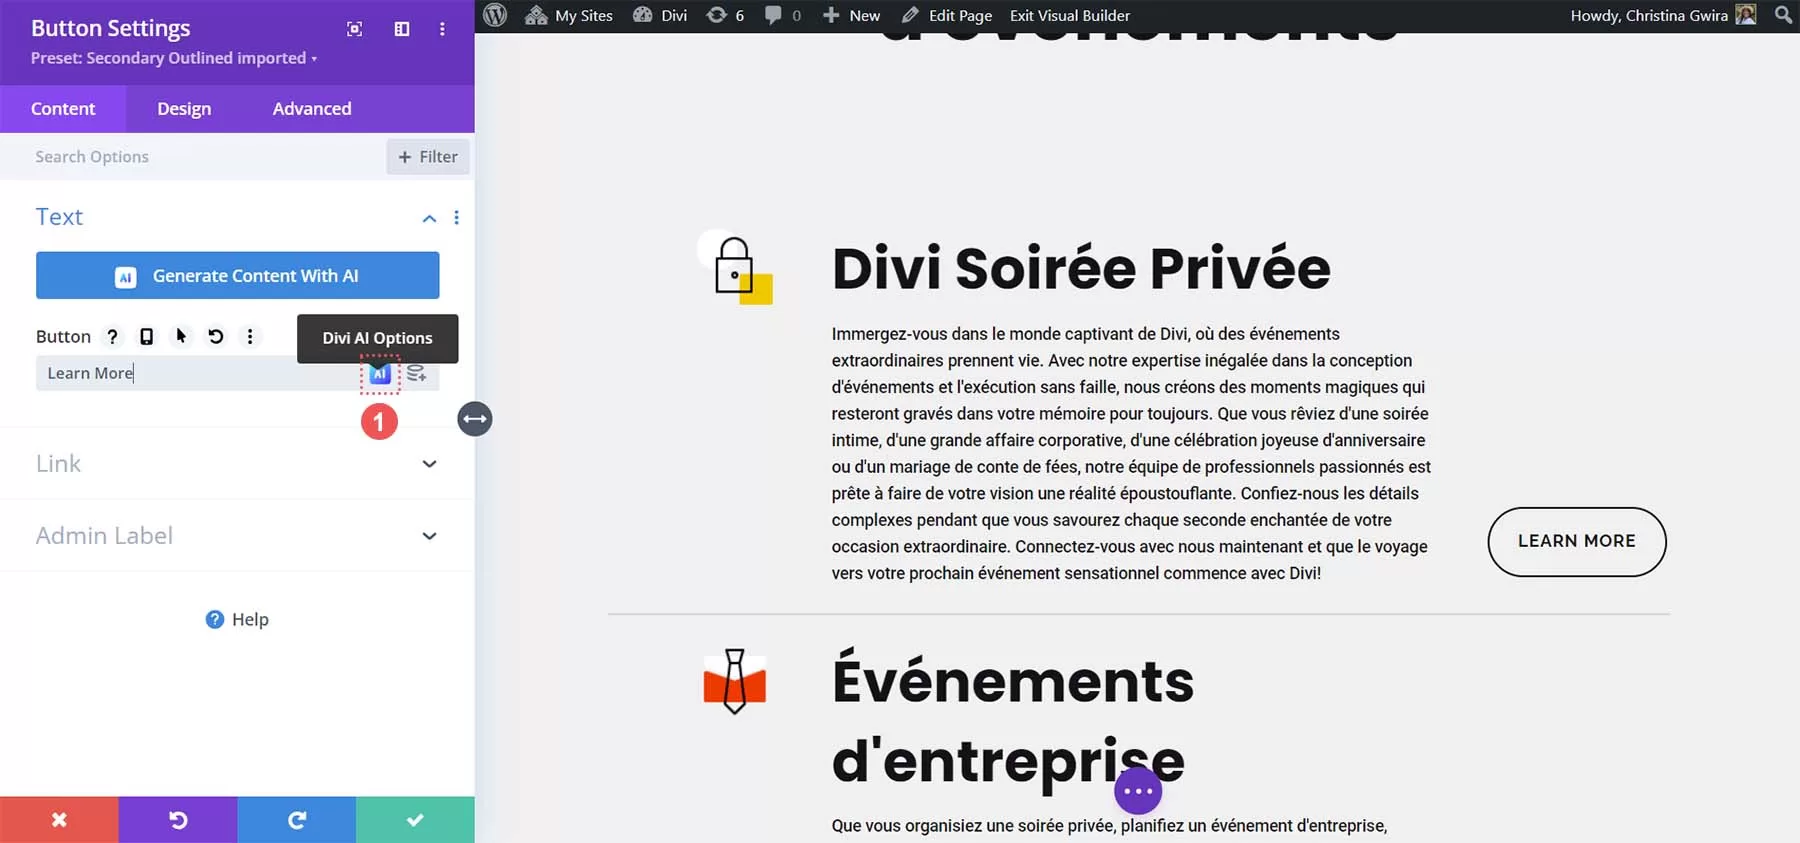Collapse the Text section chevron
The height and width of the screenshot is (843, 1800).
pos(429,218)
